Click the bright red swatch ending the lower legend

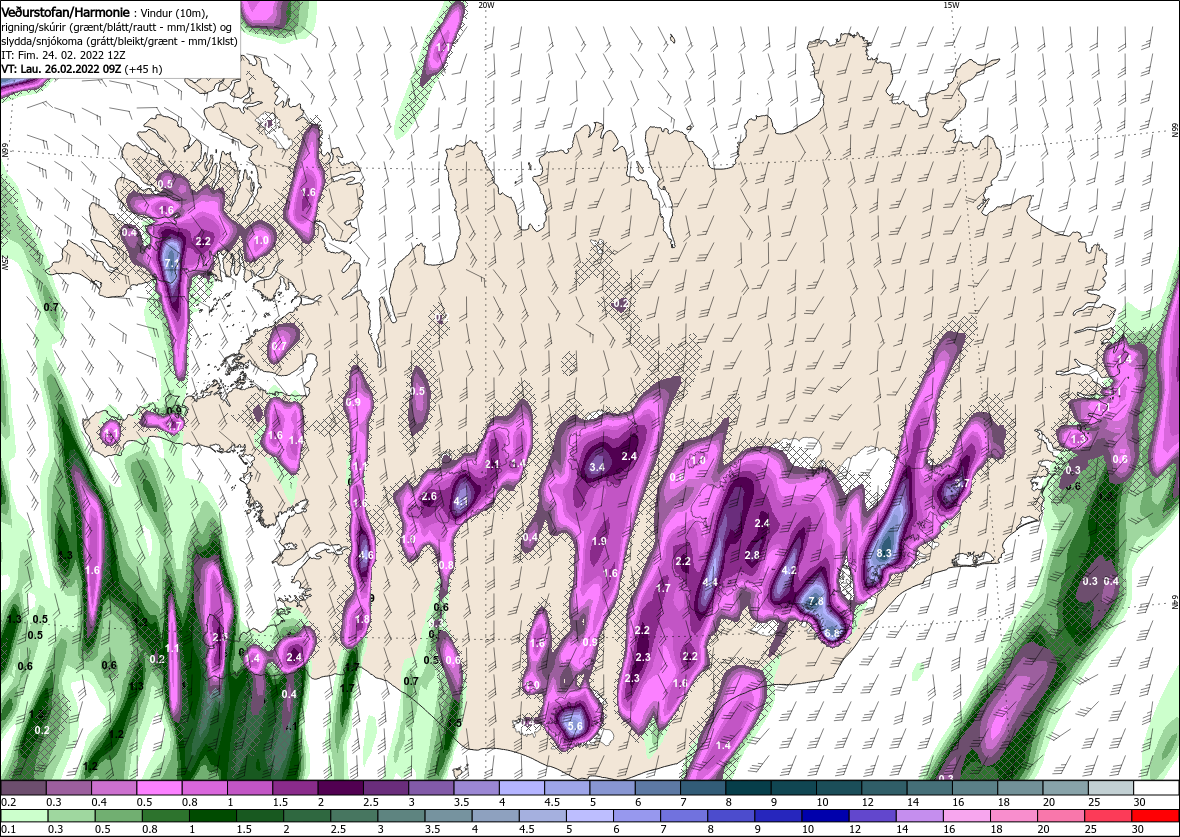pos(1154,817)
